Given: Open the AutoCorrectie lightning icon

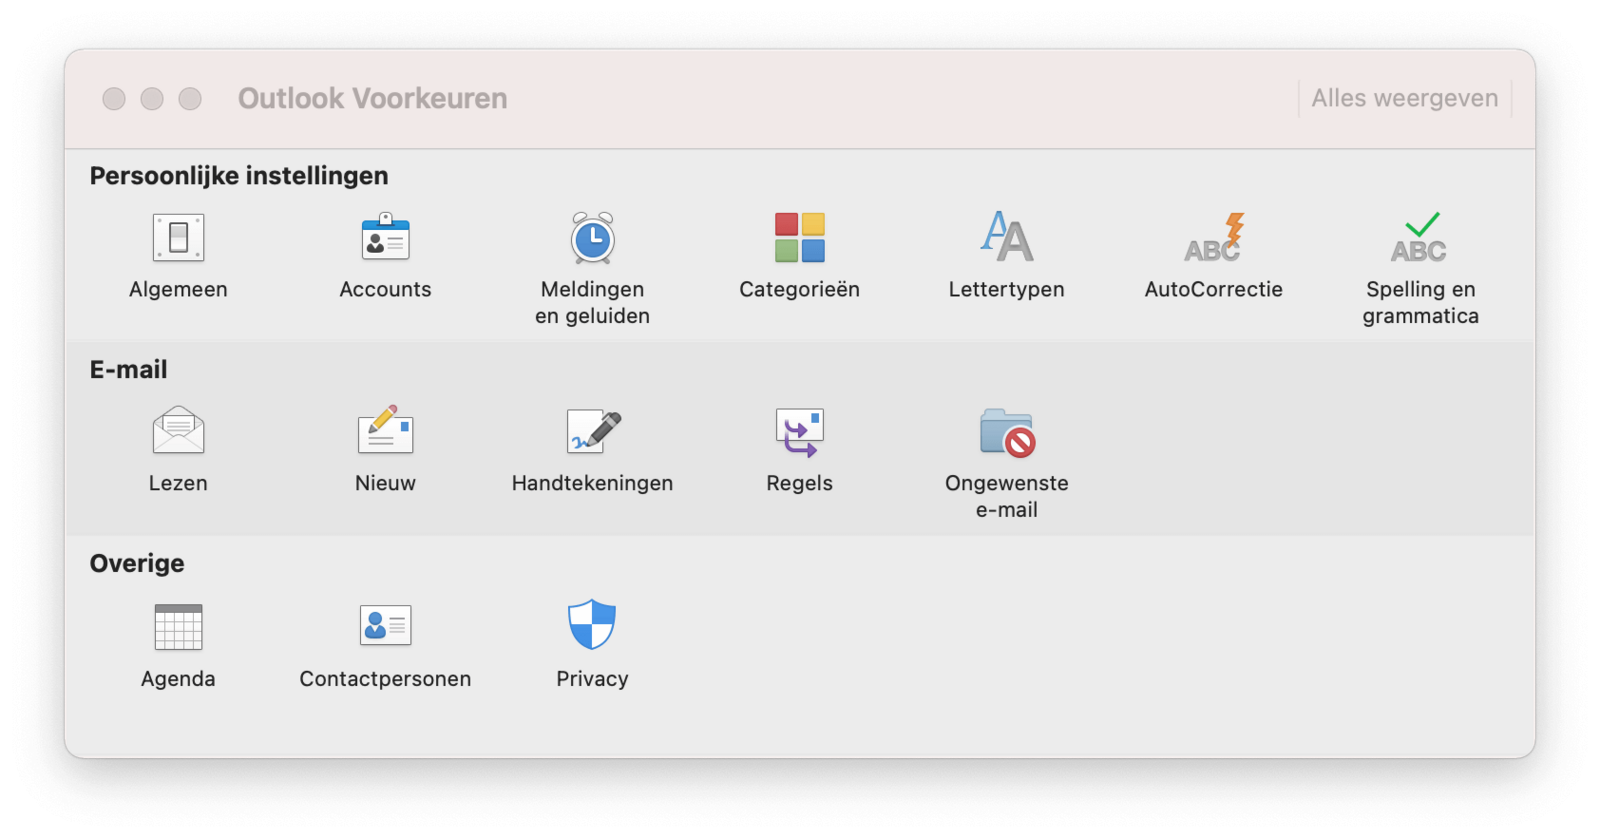Looking at the screenshot, I should (x=1214, y=238).
